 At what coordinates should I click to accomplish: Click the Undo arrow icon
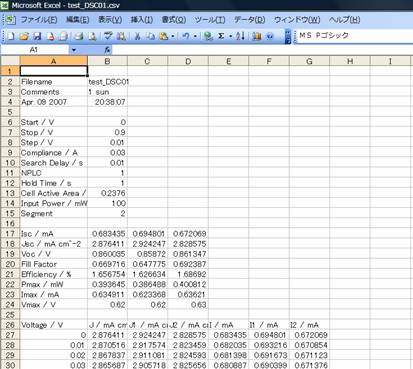186,36
